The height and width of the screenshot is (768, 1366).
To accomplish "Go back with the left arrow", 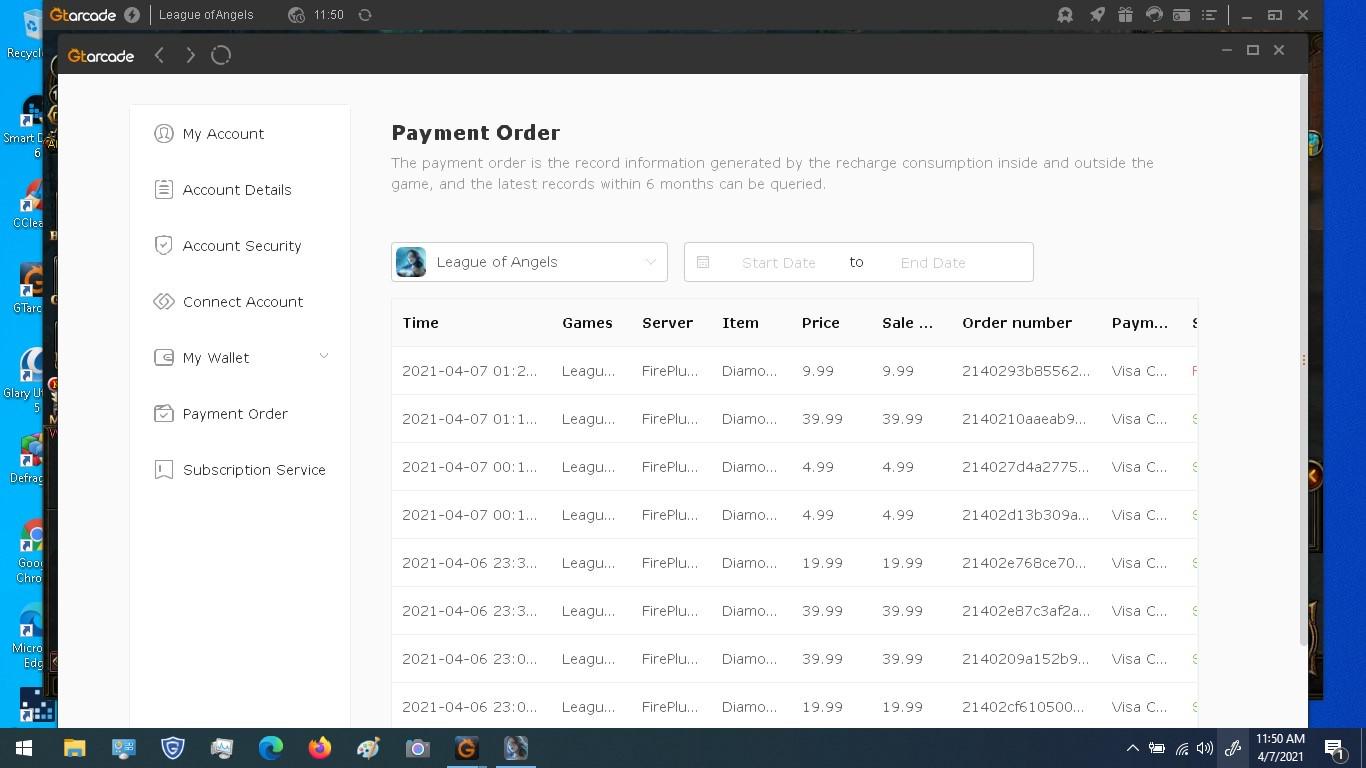I will 159,55.
